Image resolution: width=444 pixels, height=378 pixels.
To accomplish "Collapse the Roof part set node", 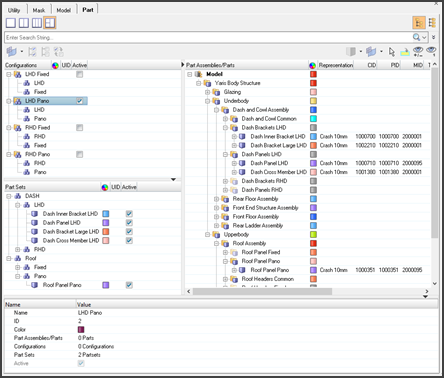I will [x=9, y=258].
